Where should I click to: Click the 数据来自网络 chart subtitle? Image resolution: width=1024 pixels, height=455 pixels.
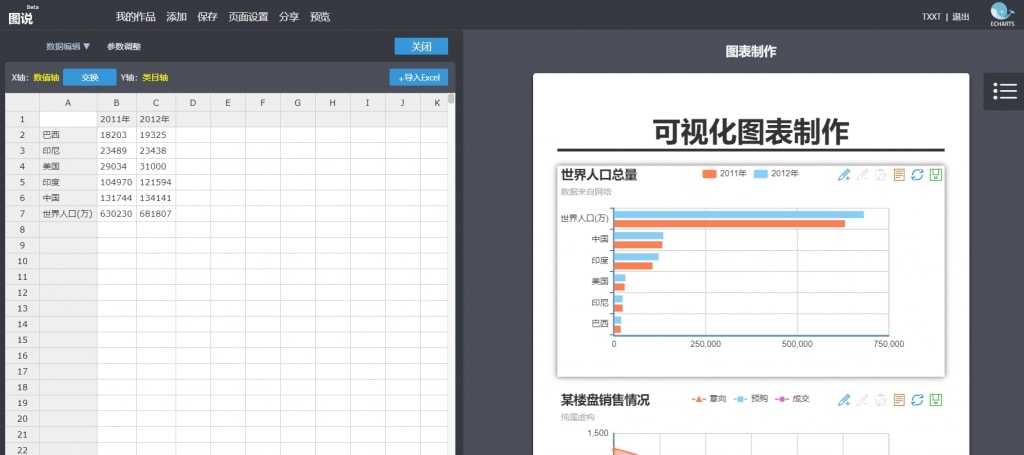586,191
